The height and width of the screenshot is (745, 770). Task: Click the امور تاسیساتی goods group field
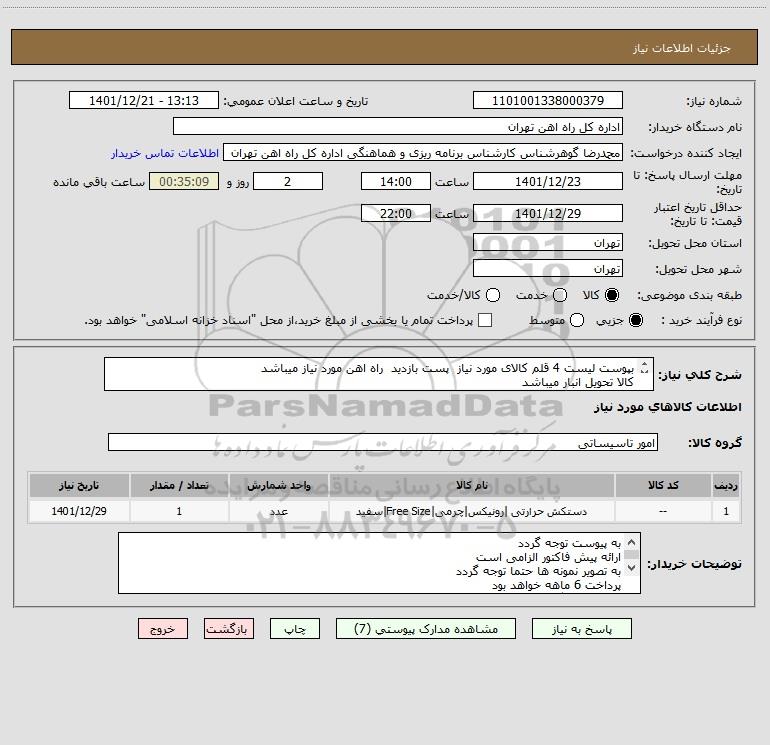point(383,442)
